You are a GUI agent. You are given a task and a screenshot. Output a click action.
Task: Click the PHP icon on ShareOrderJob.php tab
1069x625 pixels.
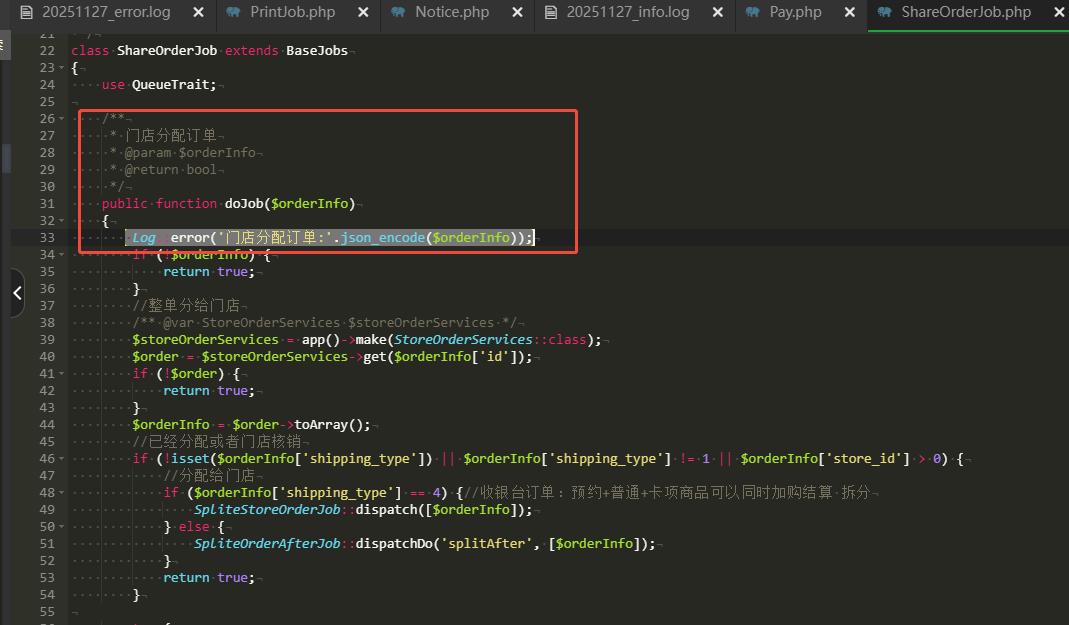tap(883, 13)
